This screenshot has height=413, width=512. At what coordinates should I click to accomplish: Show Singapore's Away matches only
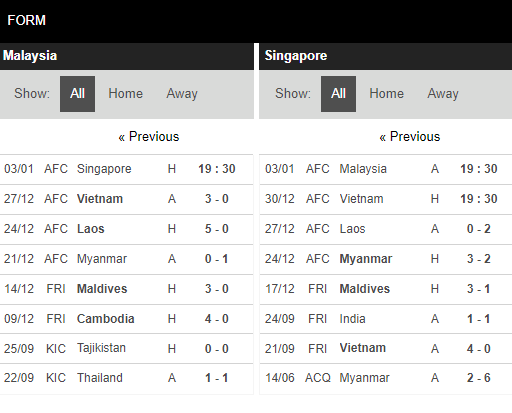(x=443, y=94)
